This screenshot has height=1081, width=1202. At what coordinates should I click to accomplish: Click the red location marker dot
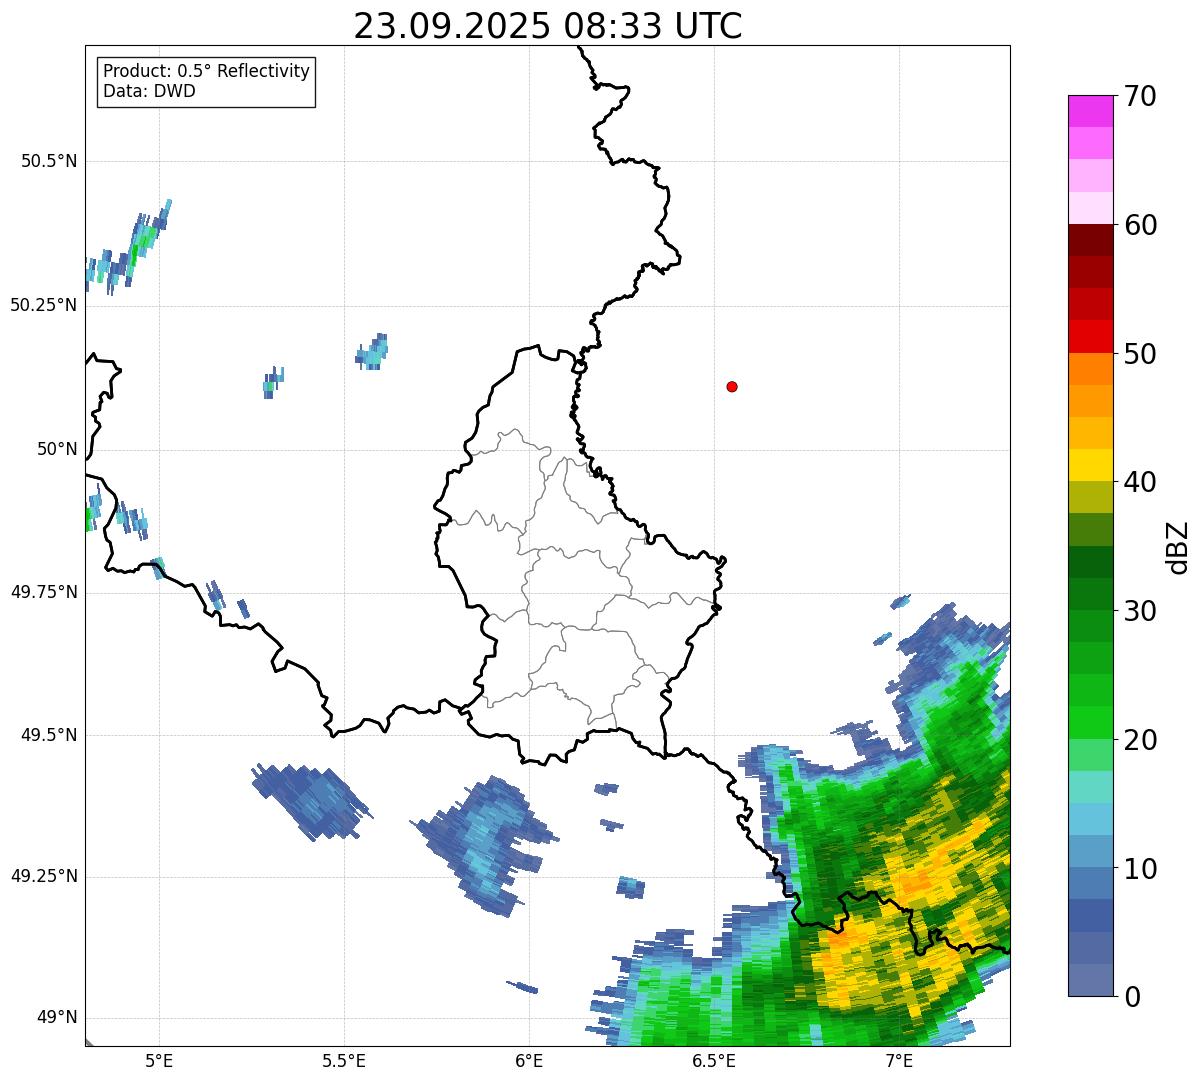732,386
